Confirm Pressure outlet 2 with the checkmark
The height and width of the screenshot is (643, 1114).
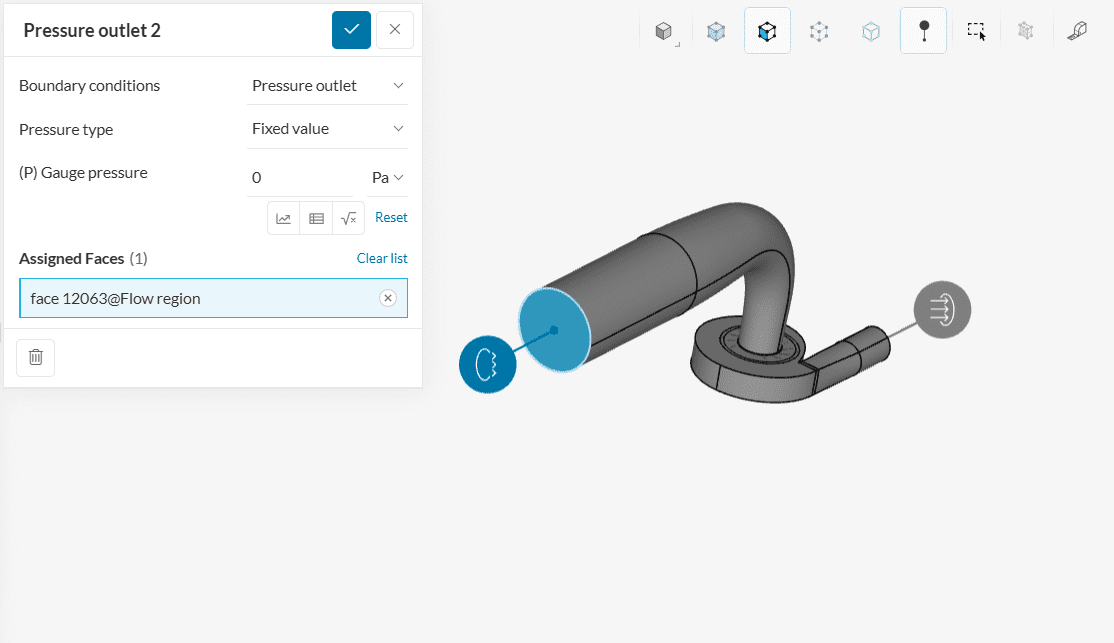(x=351, y=30)
